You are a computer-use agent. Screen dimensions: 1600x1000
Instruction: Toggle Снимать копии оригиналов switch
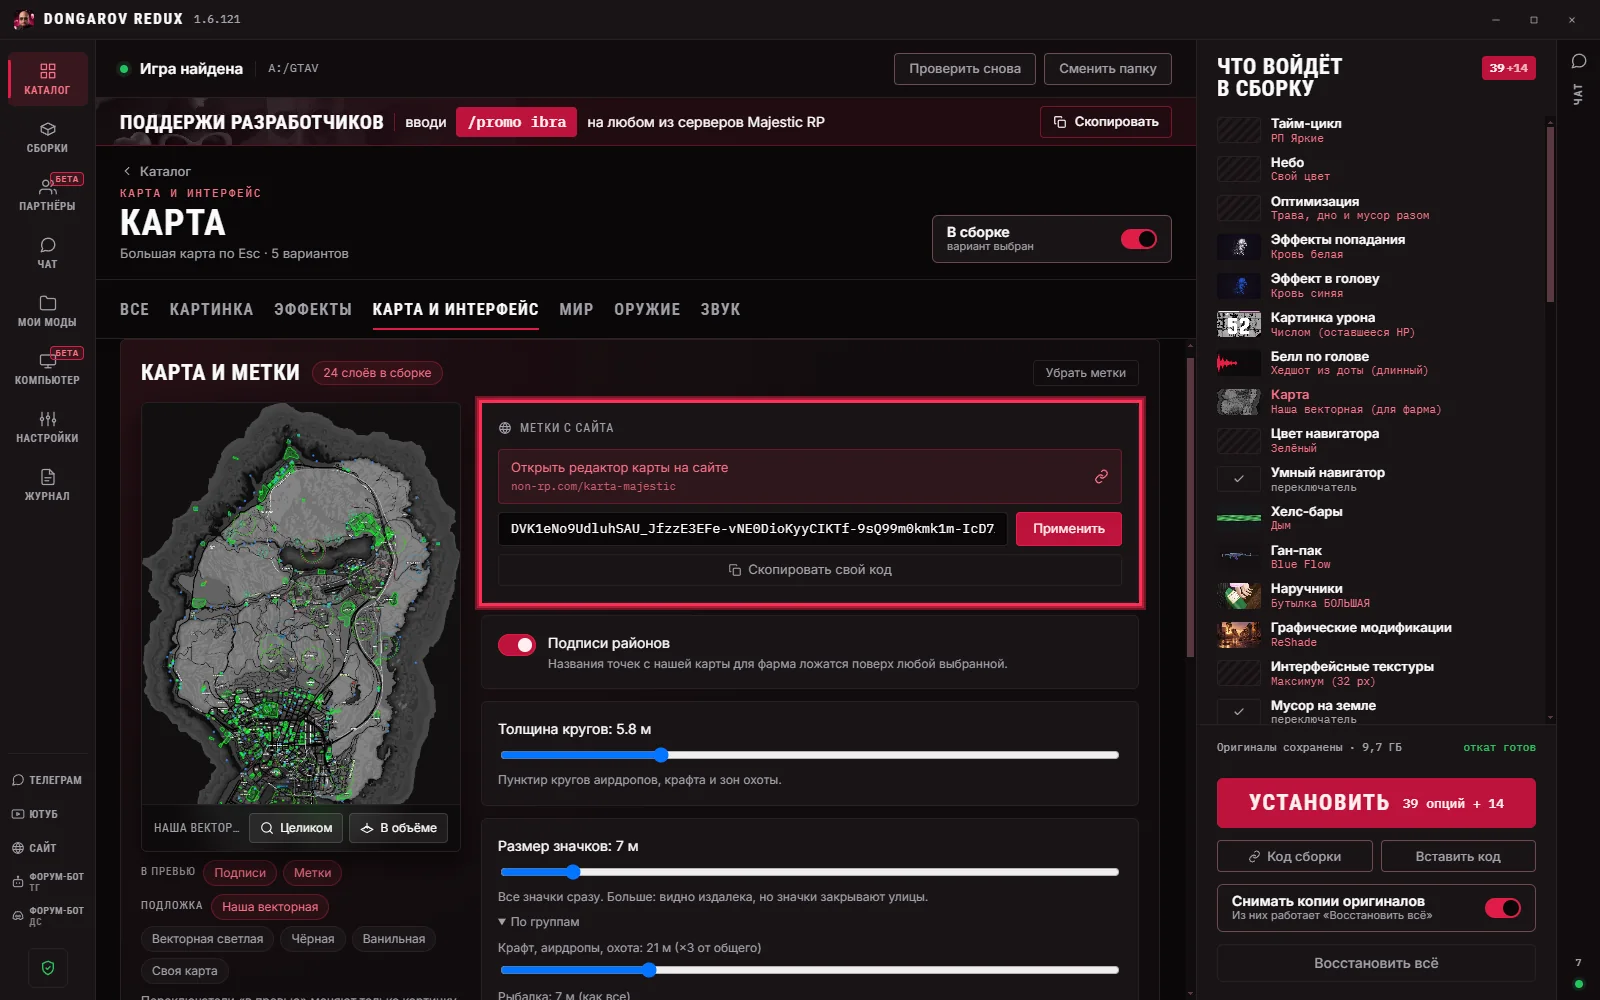click(x=1502, y=908)
